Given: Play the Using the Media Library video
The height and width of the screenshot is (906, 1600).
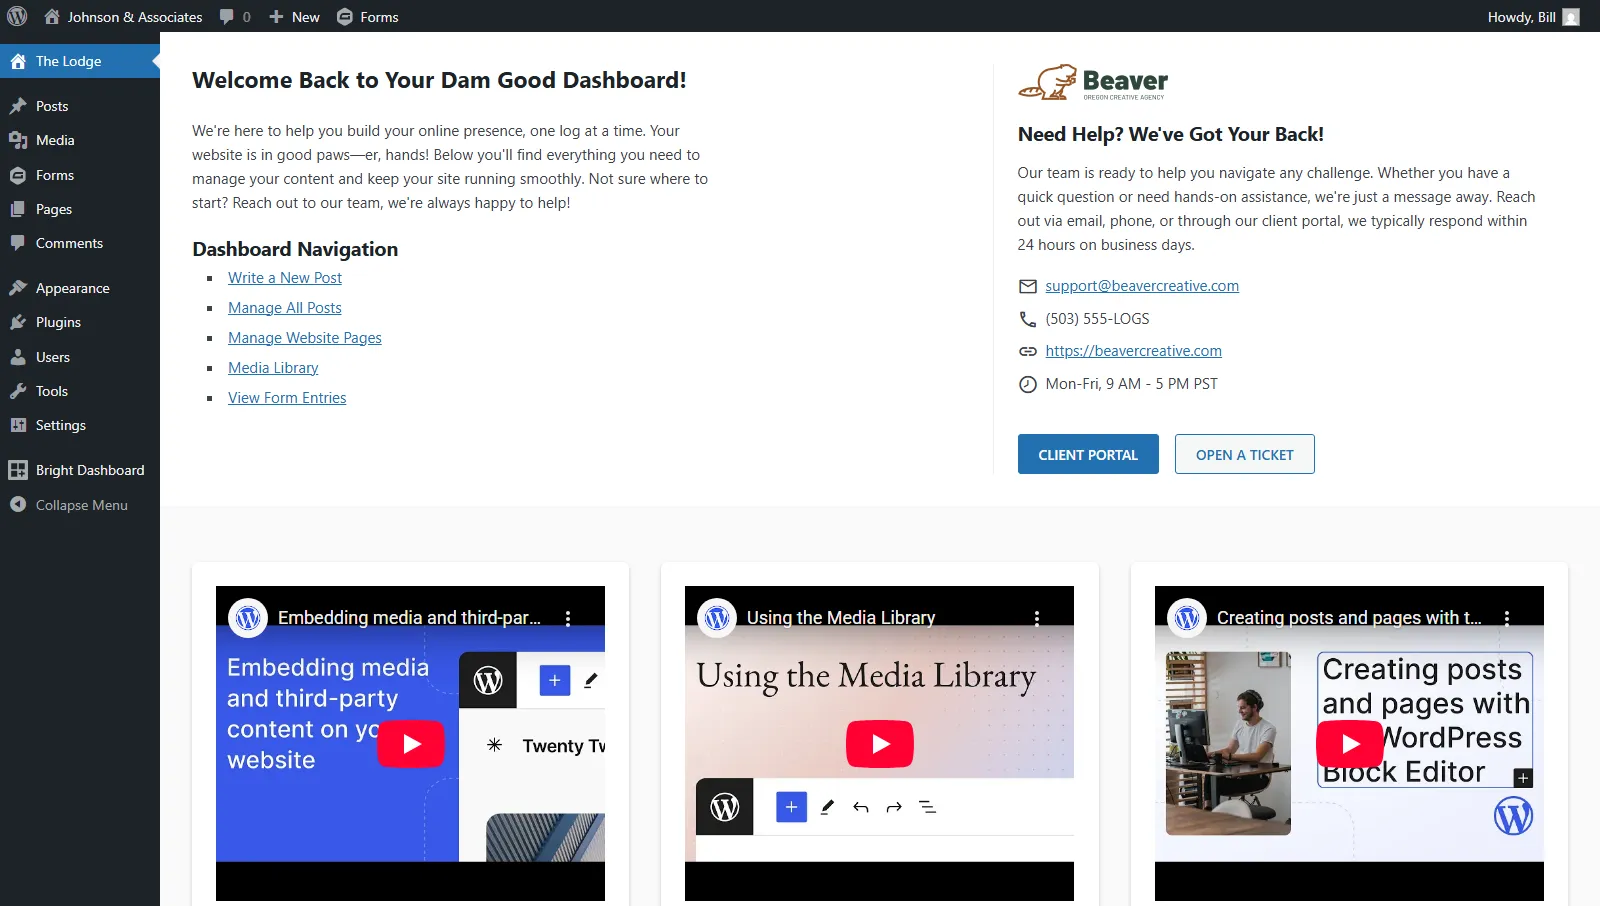Looking at the screenshot, I should point(879,744).
